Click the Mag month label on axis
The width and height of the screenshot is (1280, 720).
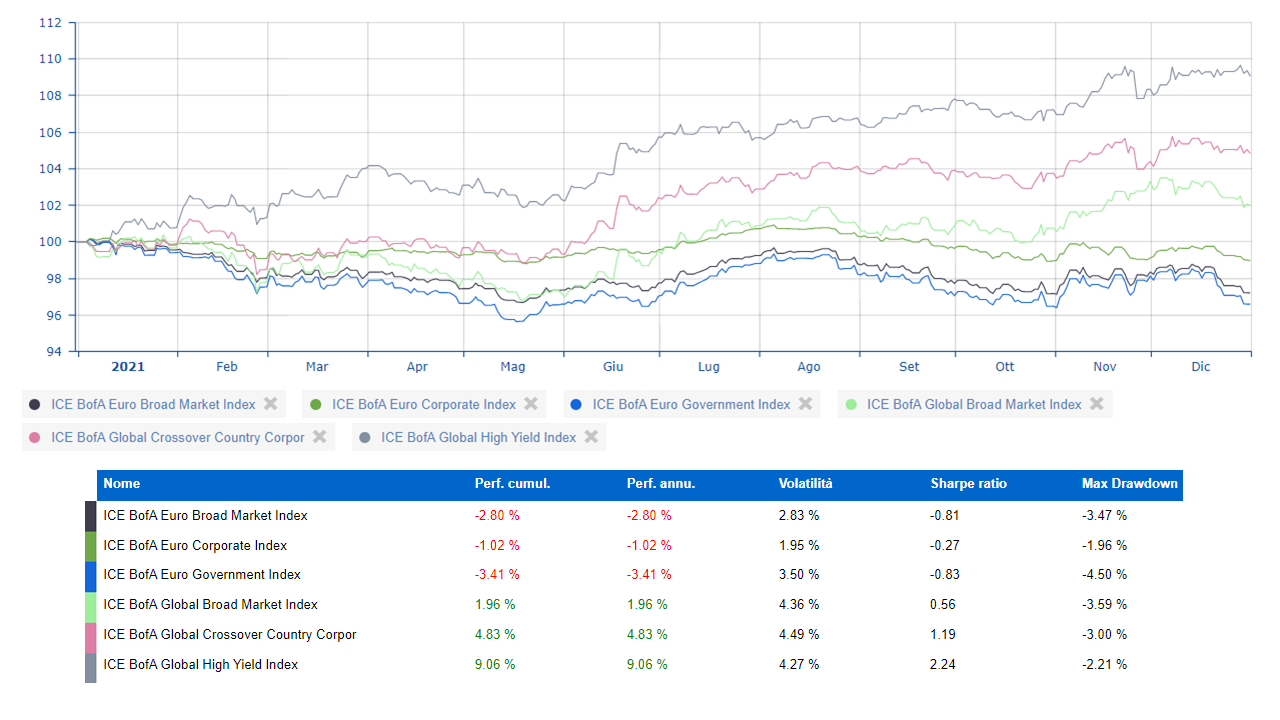click(x=513, y=367)
